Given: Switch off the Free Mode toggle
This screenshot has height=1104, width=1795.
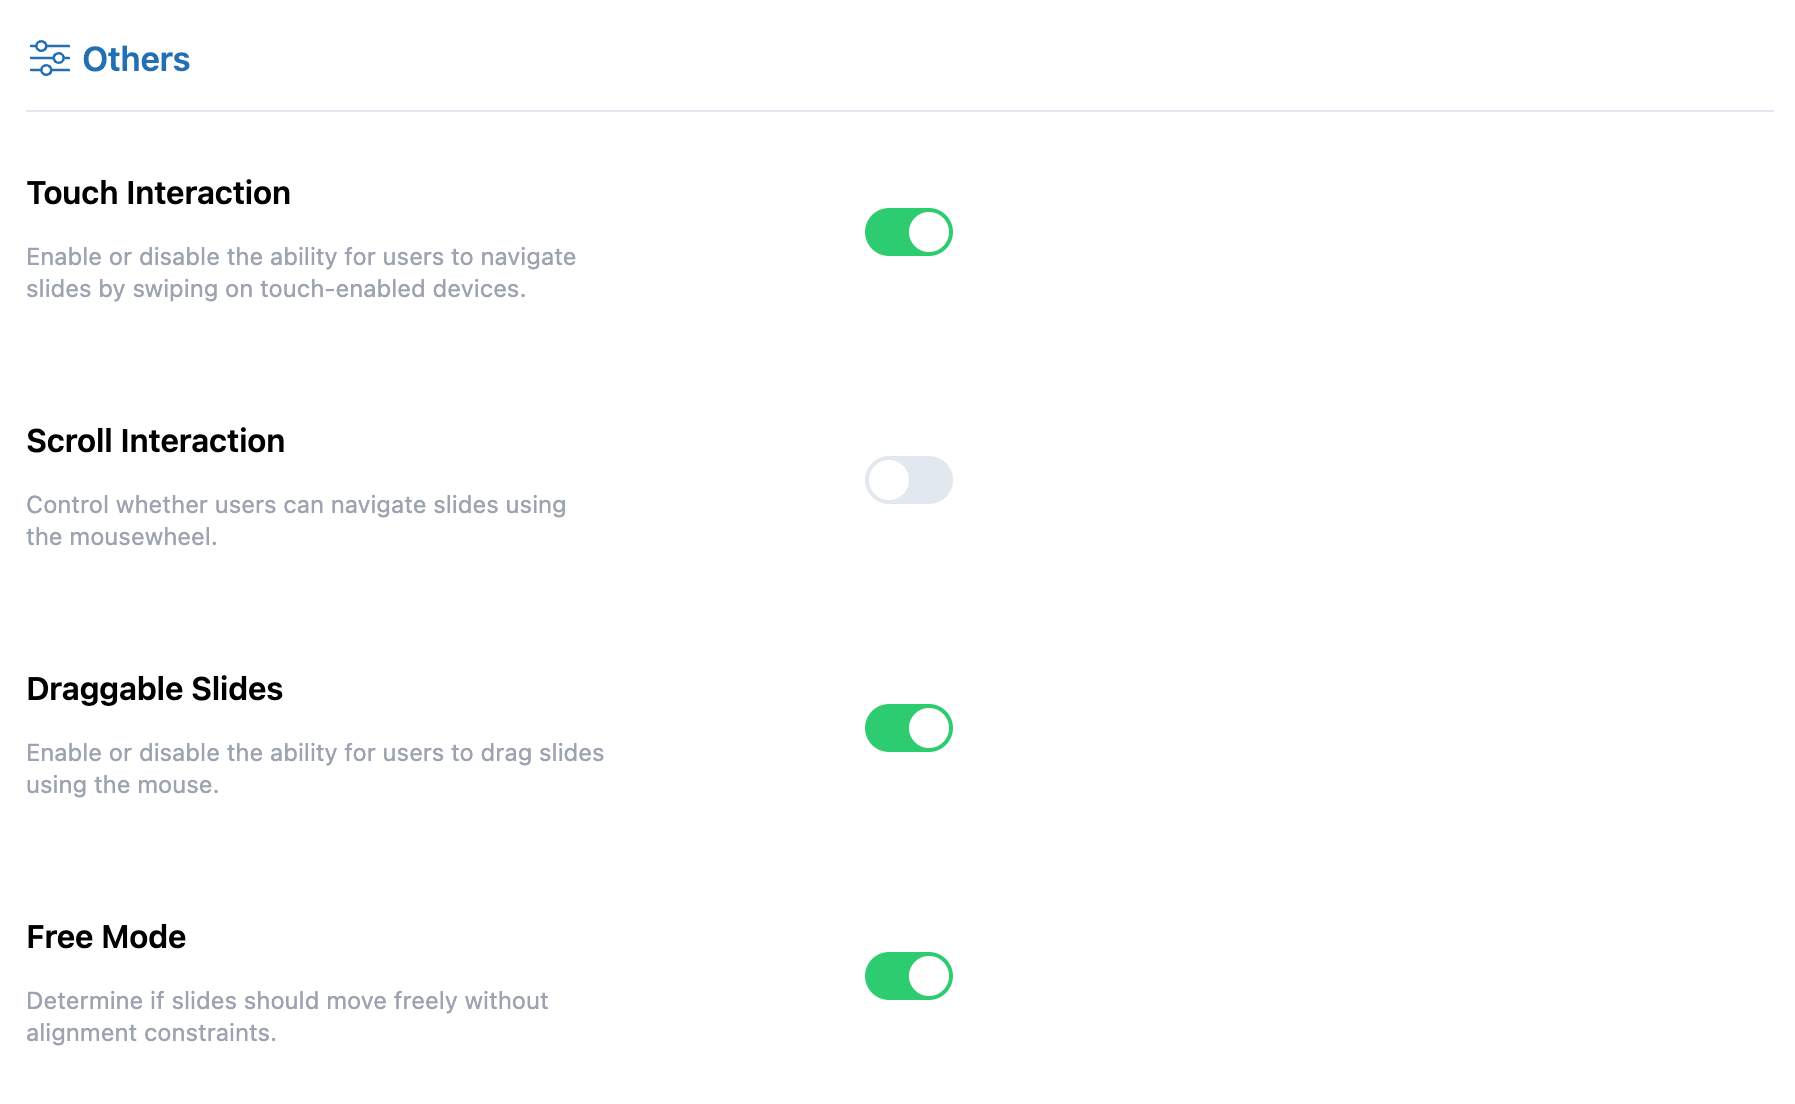Looking at the screenshot, I should pyautogui.click(x=908, y=976).
